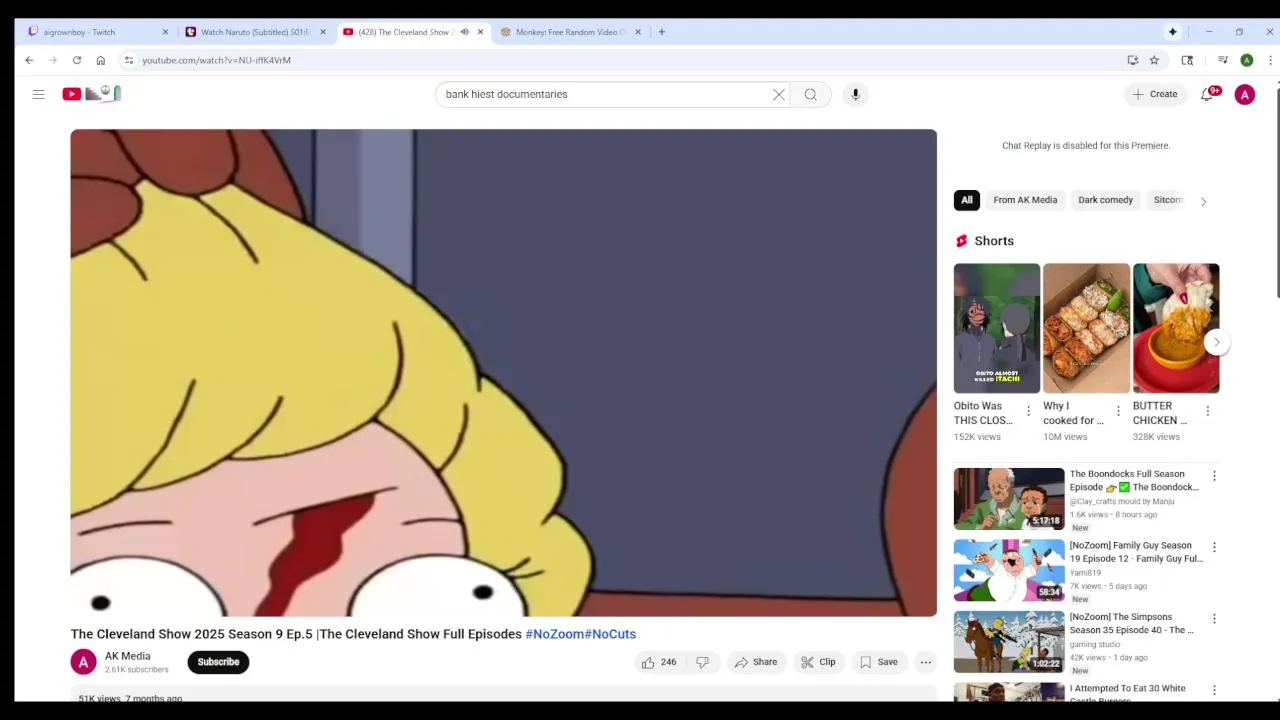Open AK Media channel avatar
The width and height of the screenshot is (1280, 720).
point(84,662)
